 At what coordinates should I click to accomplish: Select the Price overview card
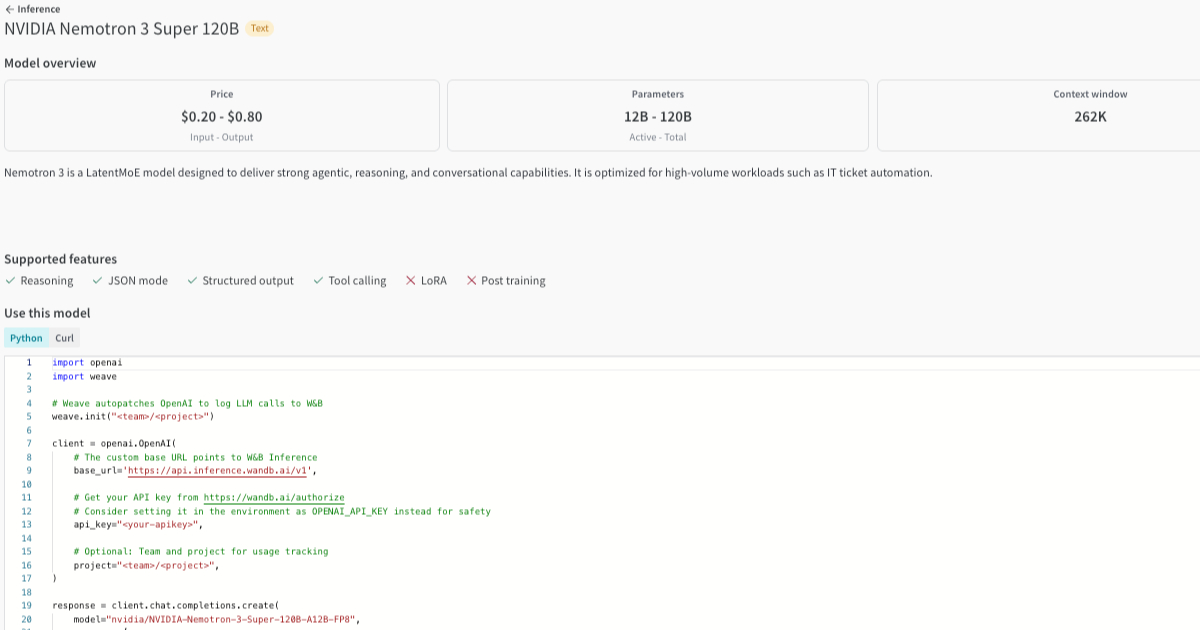pos(222,115)
